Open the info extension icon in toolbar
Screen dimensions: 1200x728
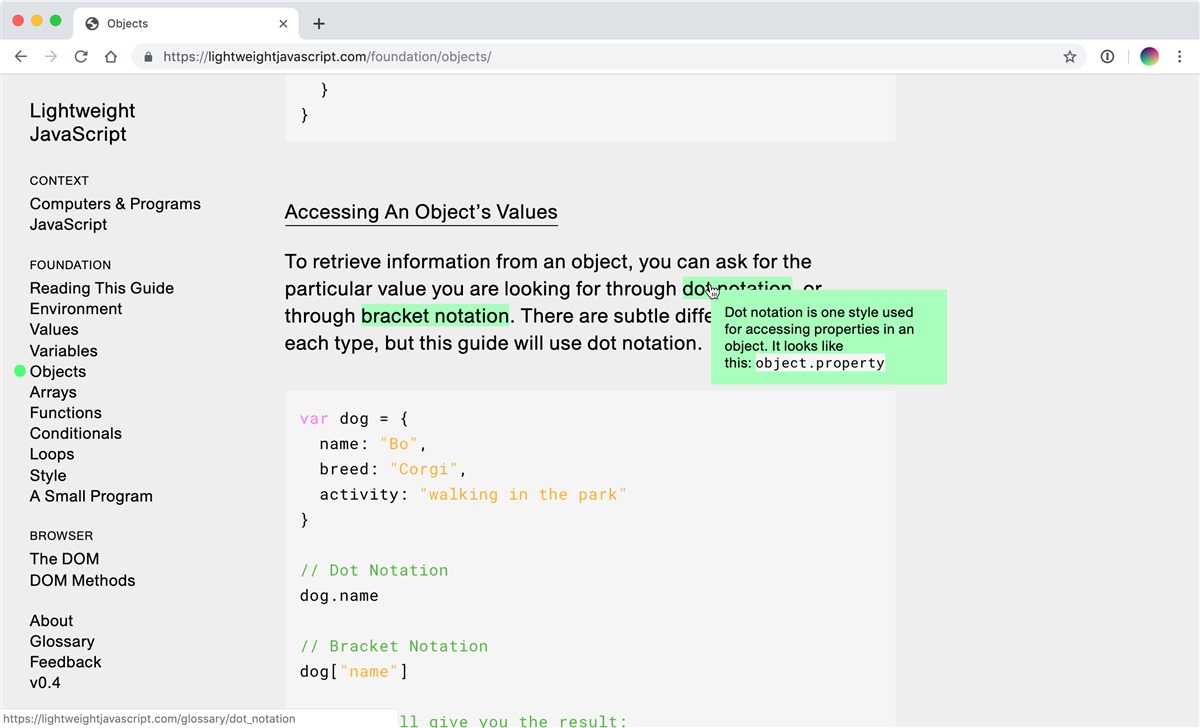pyautogui.click(x=1107, y=57)
